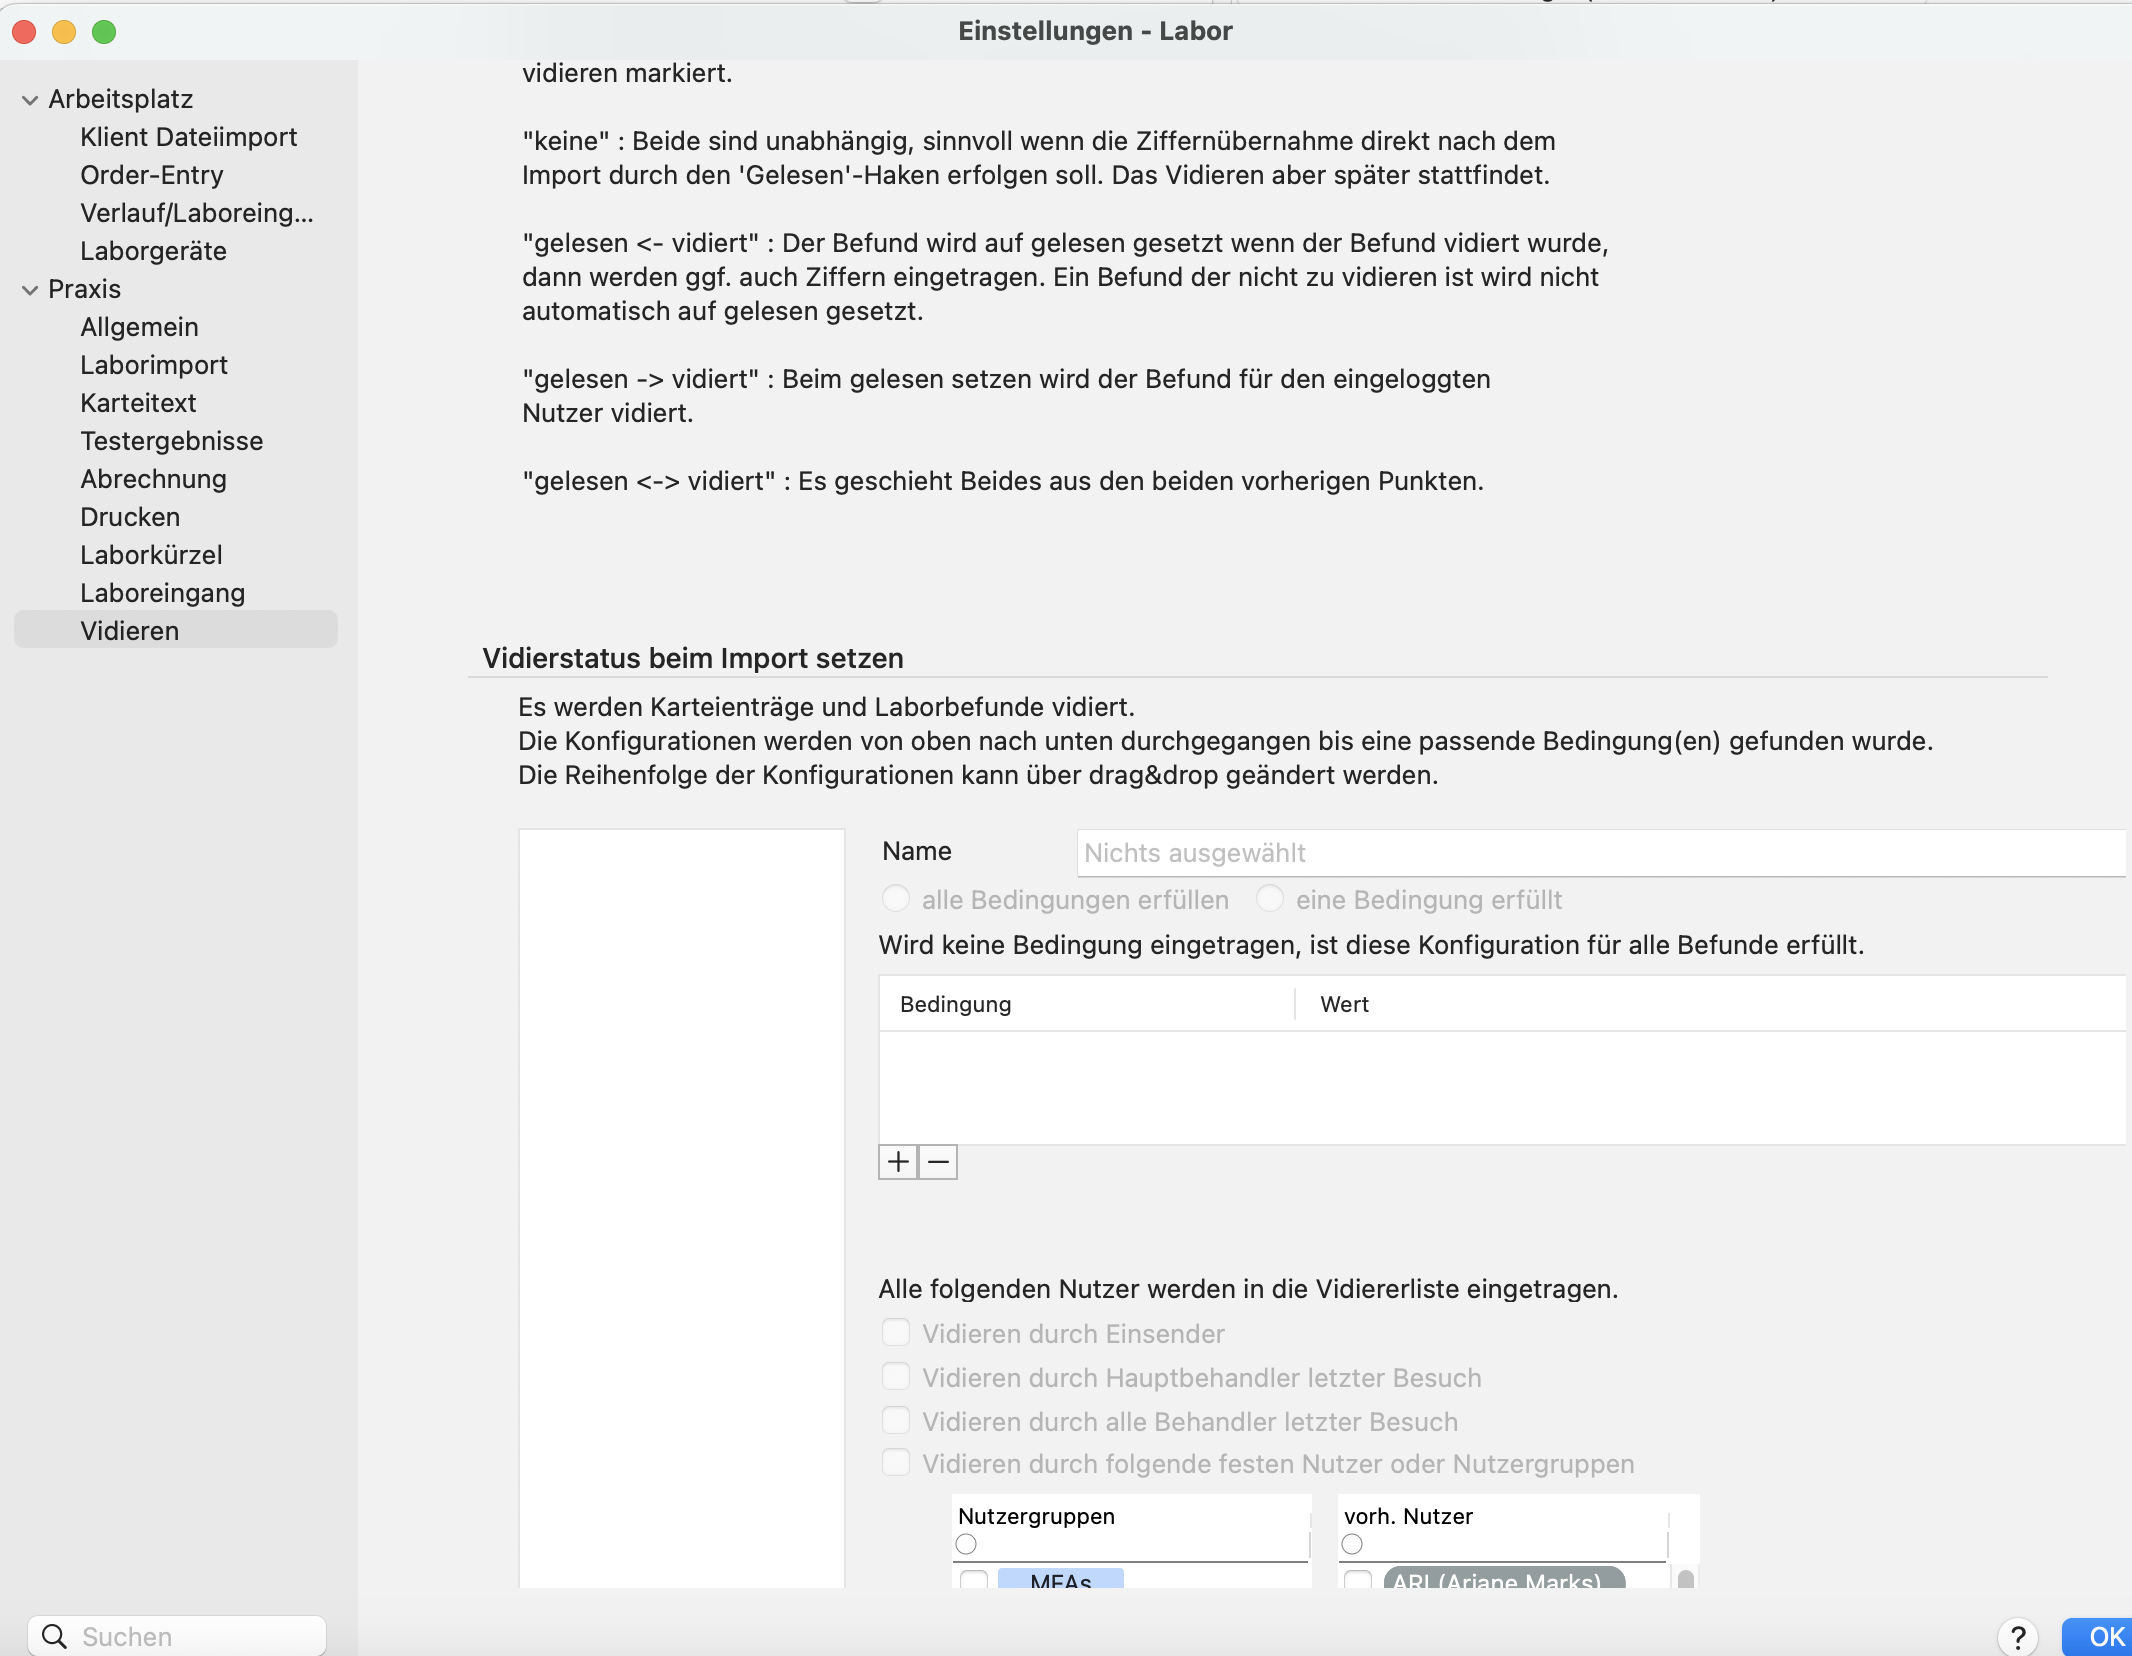Image resolution: width=2132 pixels, height=1656 pixels.
Task: Check the MFAs group checkbox
Action: click(x=974, y=1580)
